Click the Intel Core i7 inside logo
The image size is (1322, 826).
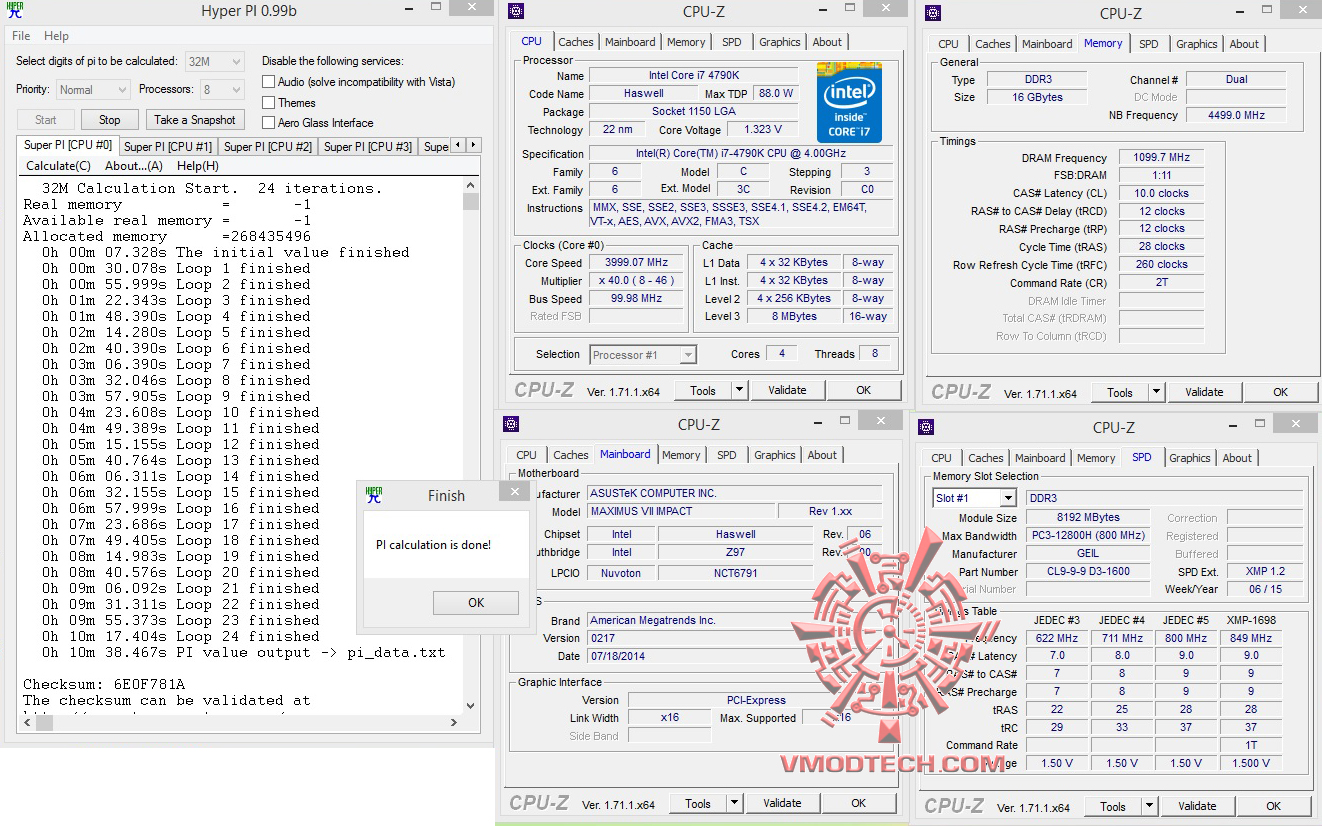pos(849,102)
